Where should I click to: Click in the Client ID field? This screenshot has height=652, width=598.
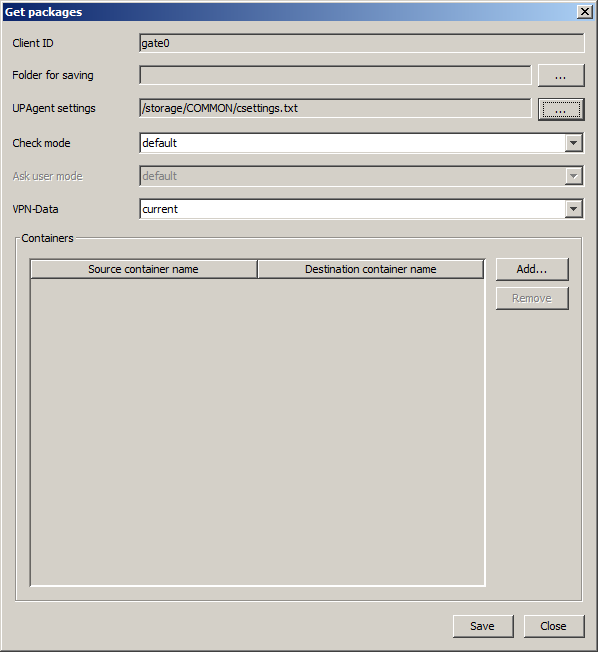(362, 43)
